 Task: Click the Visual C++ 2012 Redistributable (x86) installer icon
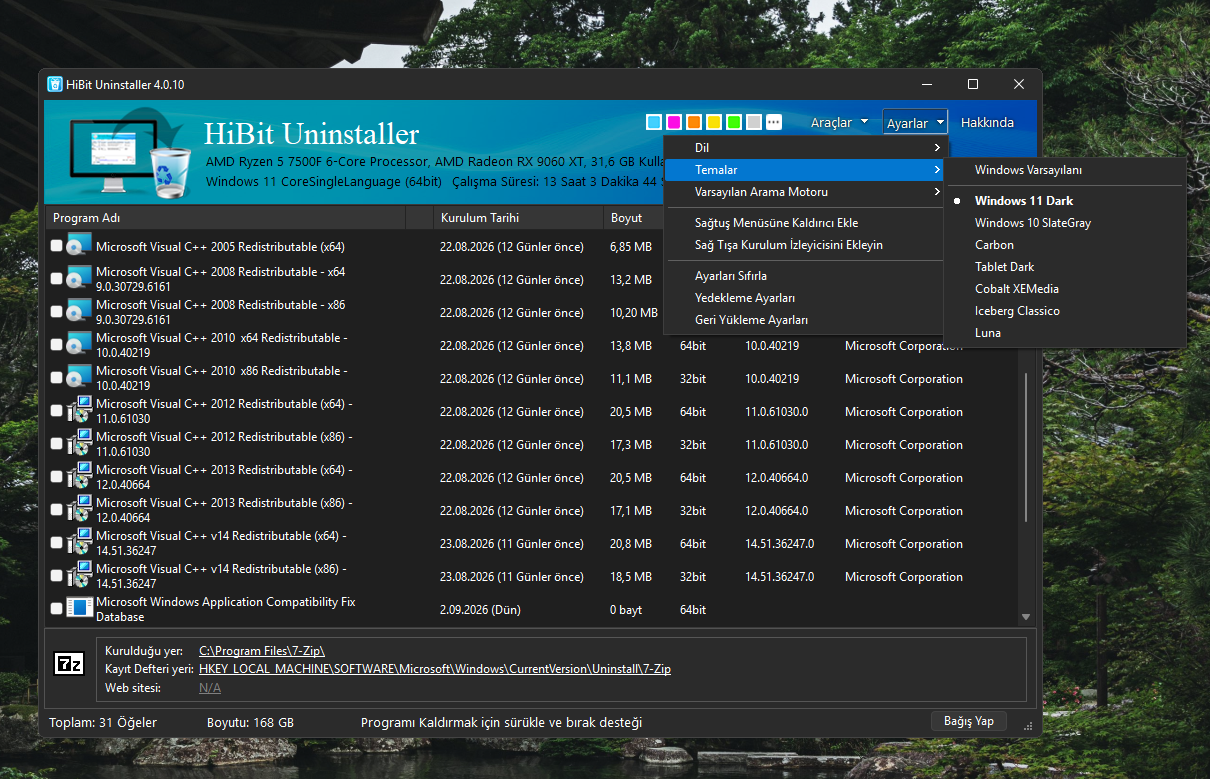point(79,444)
